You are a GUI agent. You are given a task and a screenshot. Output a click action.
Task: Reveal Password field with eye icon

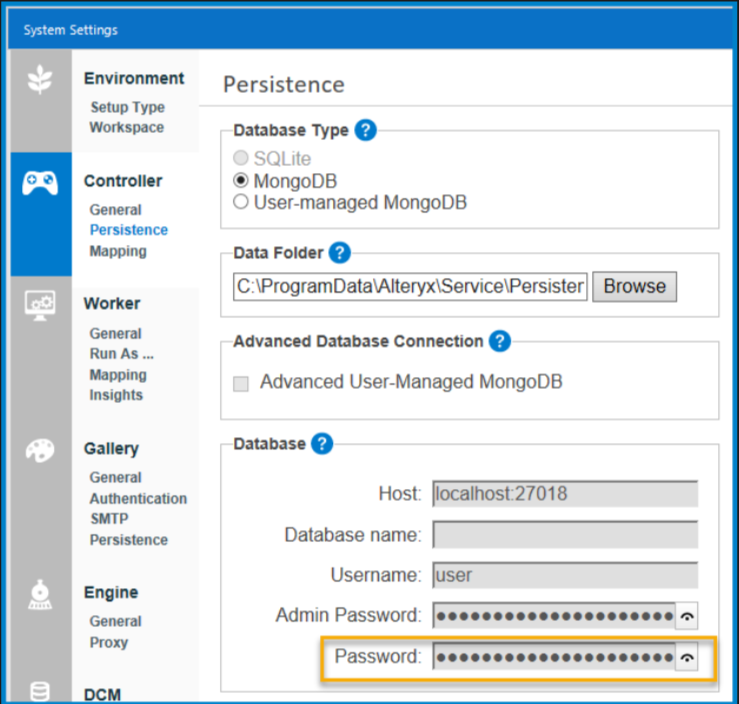687,657
